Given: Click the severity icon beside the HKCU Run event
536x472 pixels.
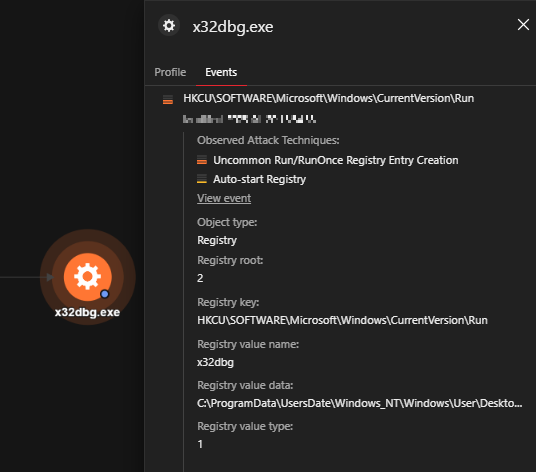Looking at the screenshot, I should click(x=168, y=100).
